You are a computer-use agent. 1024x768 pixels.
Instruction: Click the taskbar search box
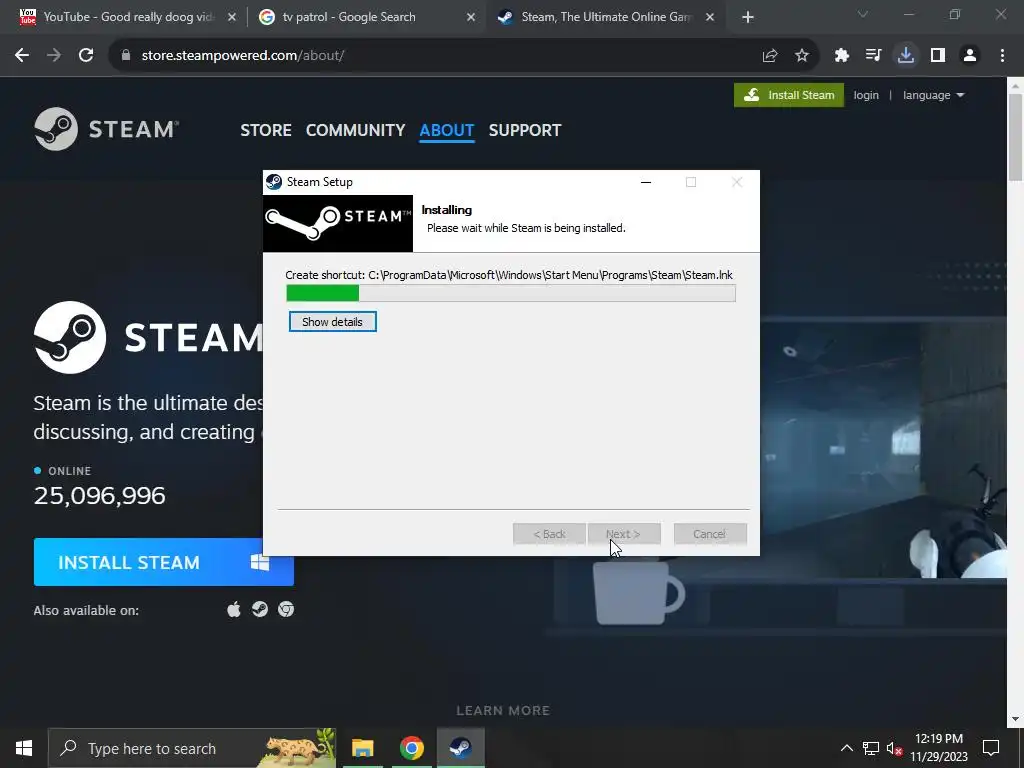pyautogui.click(x=192, y=748)
